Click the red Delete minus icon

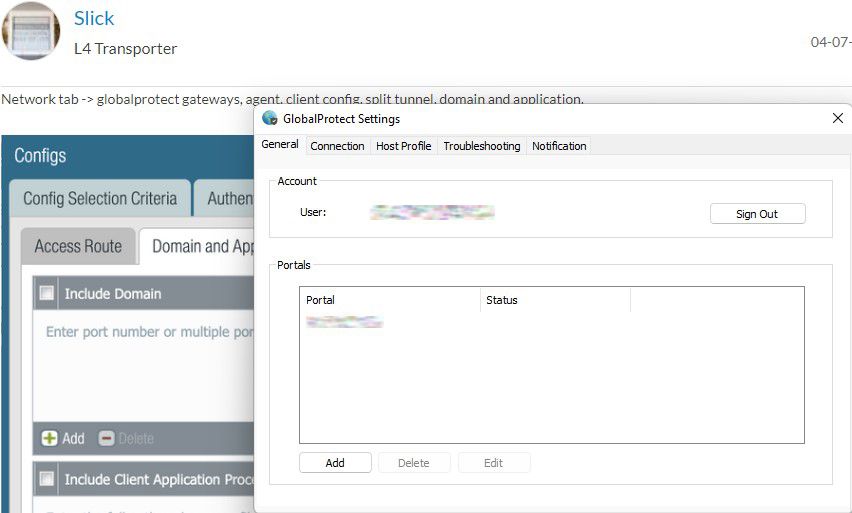[x=107, y=438]
